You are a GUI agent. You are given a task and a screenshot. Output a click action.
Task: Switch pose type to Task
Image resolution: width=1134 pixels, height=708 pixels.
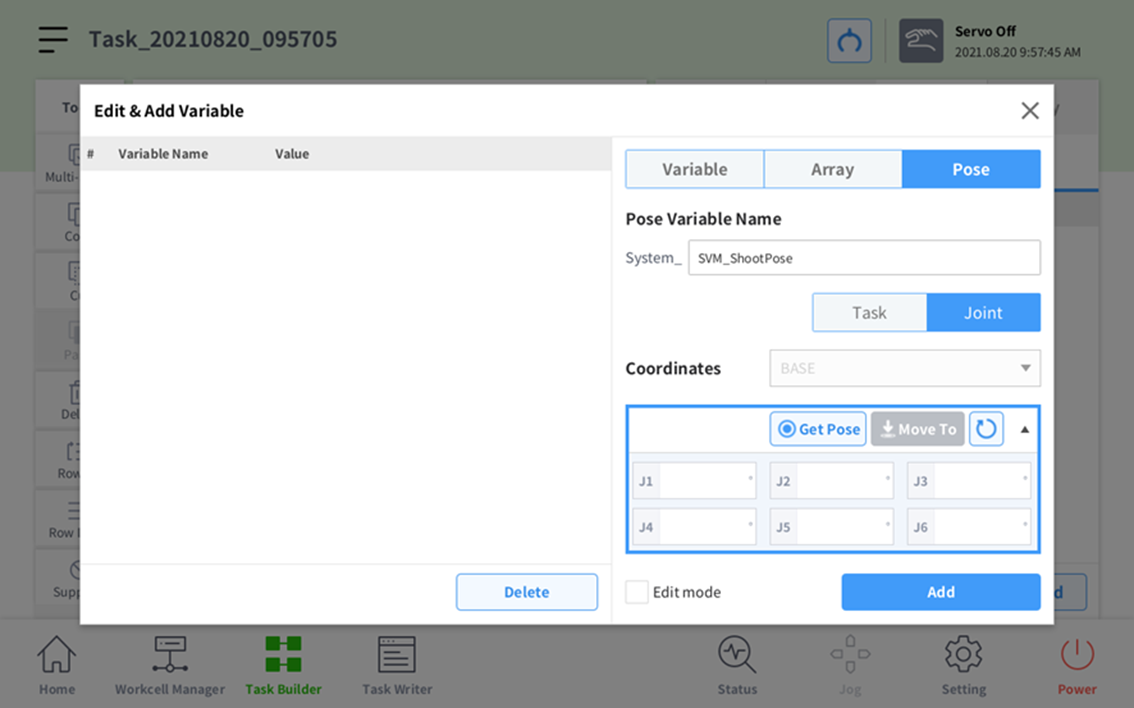click(869, 312)
